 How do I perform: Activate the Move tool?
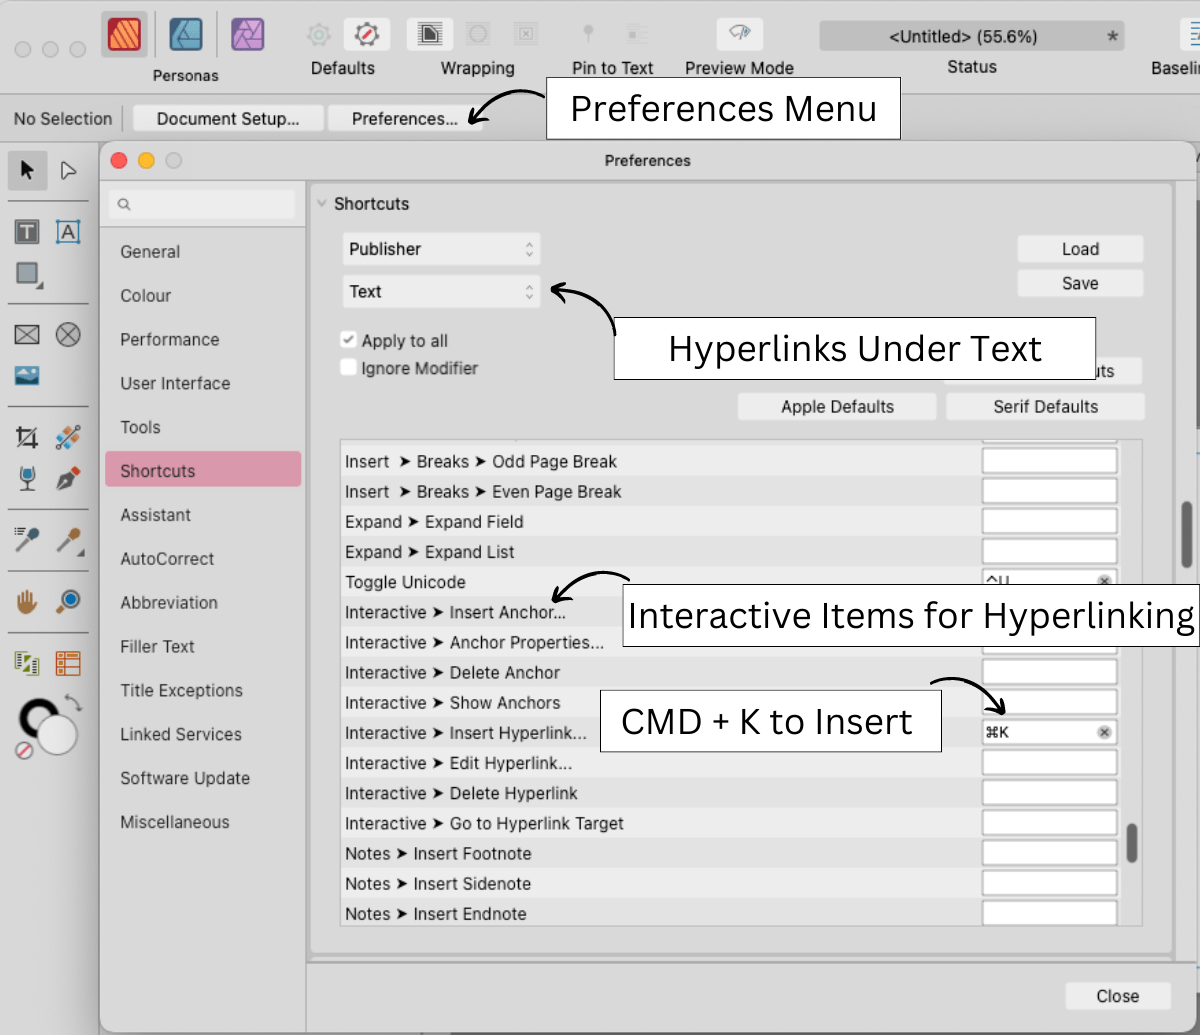[27, 170]
